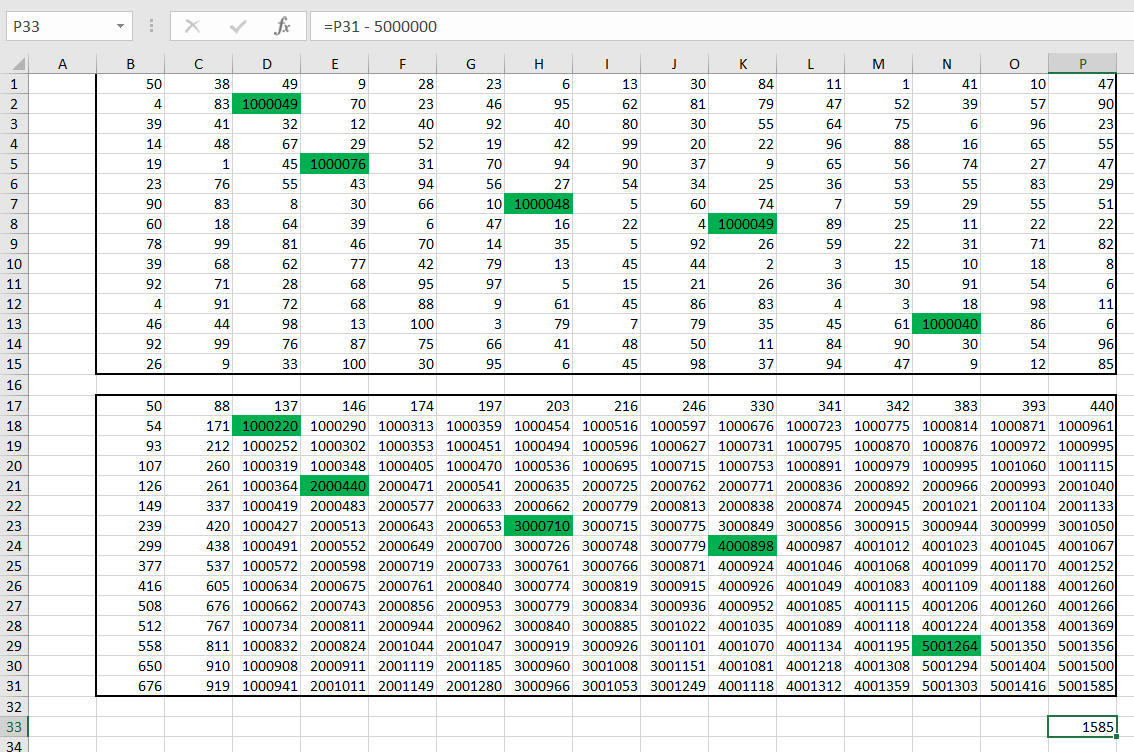Select column header P

[1083, 64]
